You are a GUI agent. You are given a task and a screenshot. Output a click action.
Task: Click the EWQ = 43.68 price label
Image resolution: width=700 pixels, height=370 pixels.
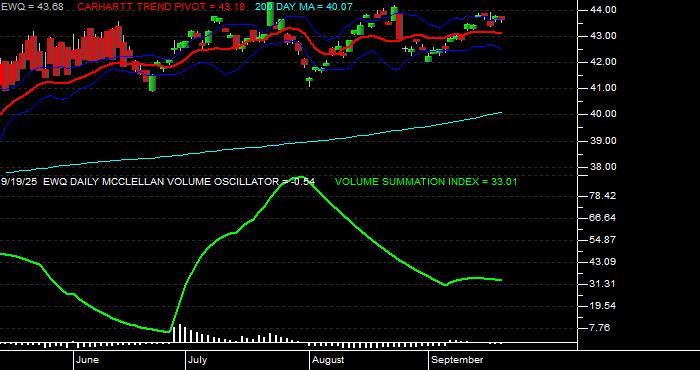click(x=32, y=7)
